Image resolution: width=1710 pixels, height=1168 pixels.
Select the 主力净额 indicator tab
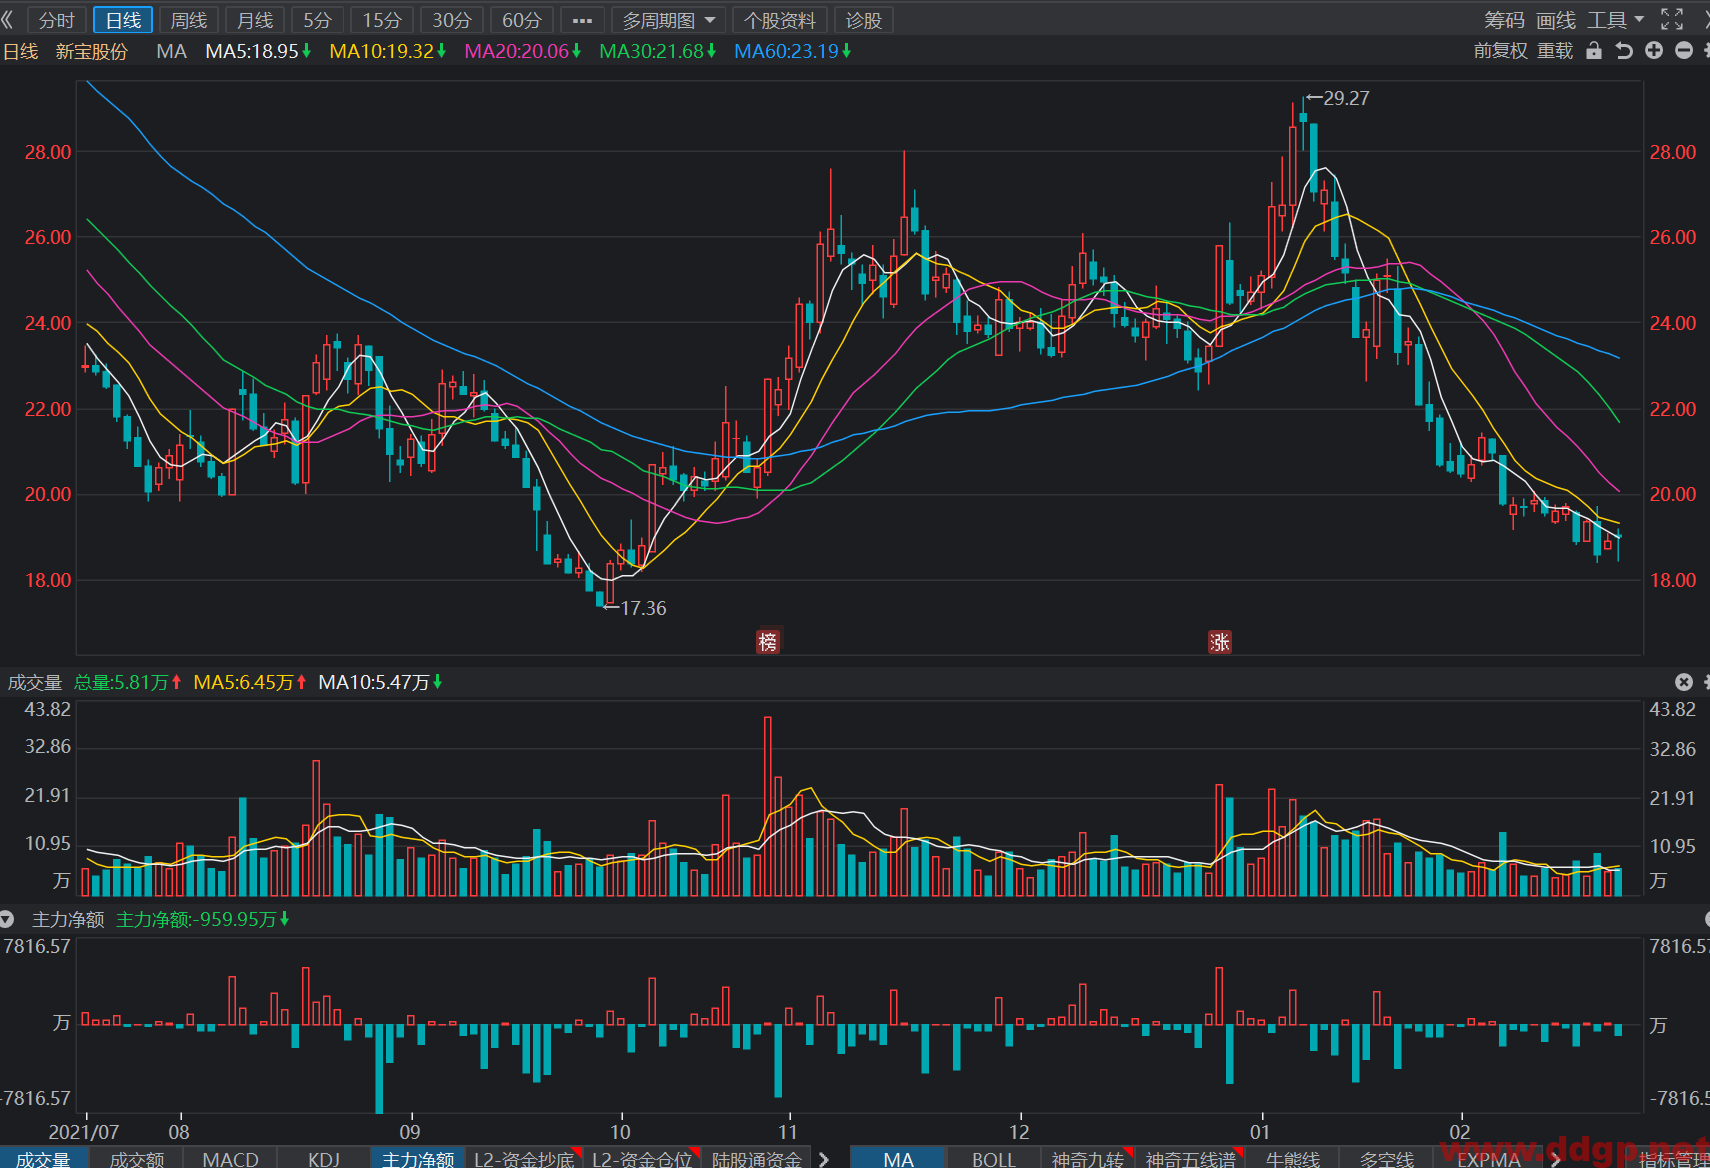pyautogui.click(x=418, y=1159)
